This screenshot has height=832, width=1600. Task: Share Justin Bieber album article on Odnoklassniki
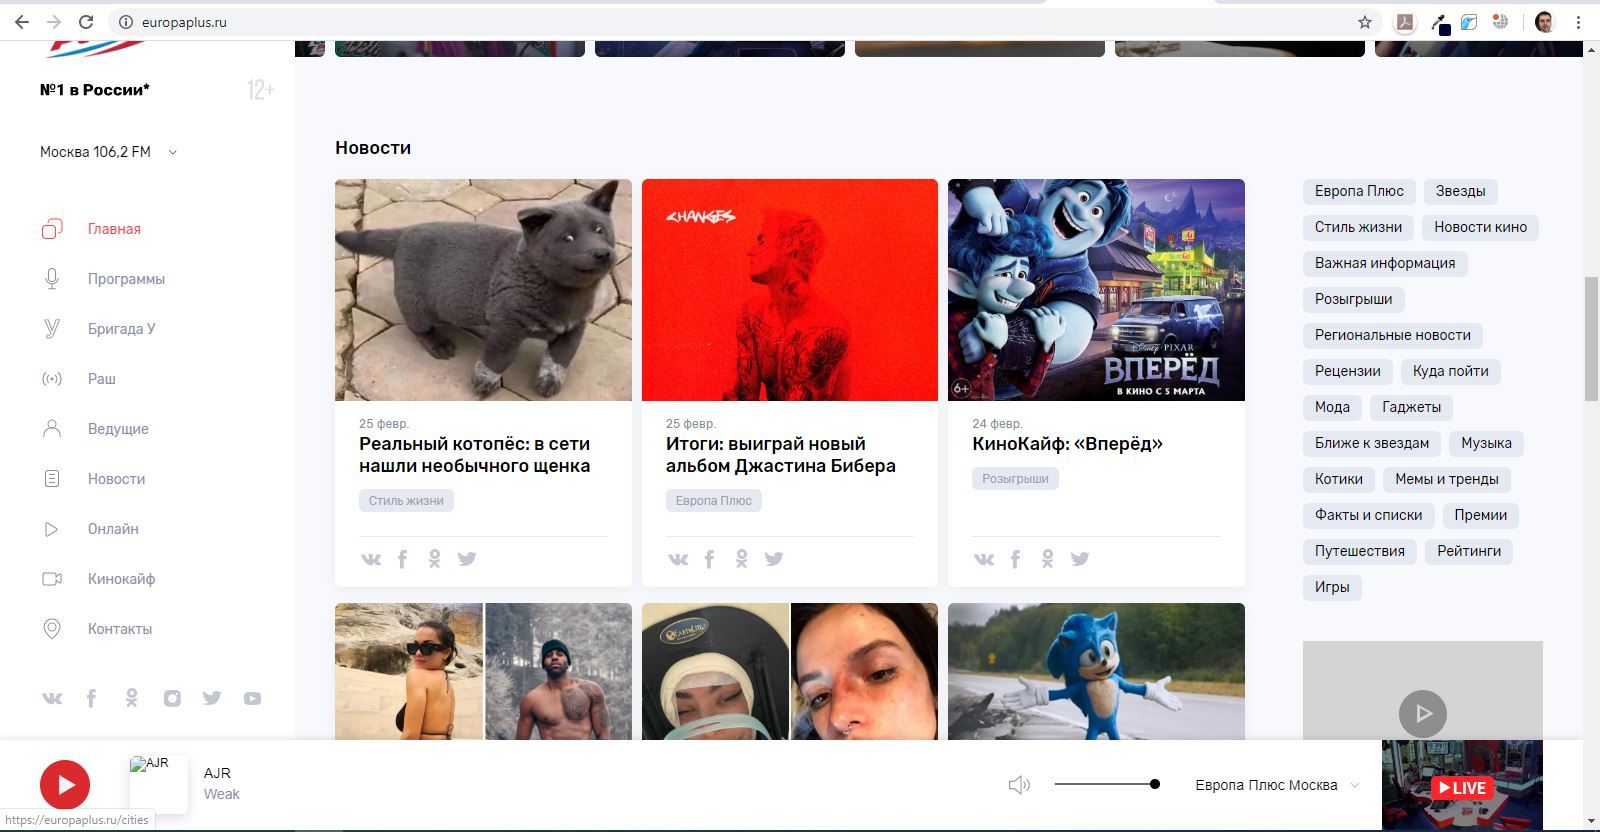(x=741, y=559)
